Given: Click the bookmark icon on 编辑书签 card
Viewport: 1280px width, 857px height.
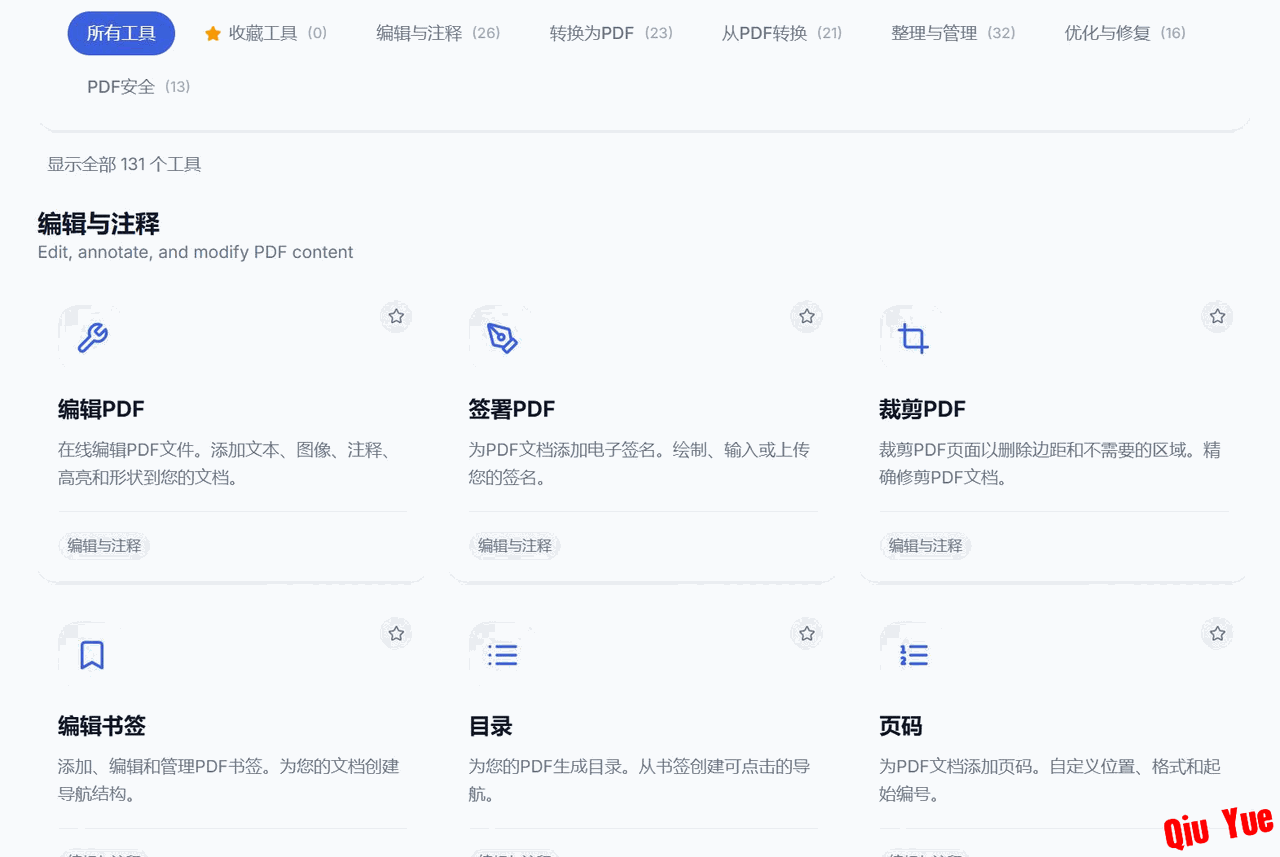Looking at the screenshot, I should [92, 655].
